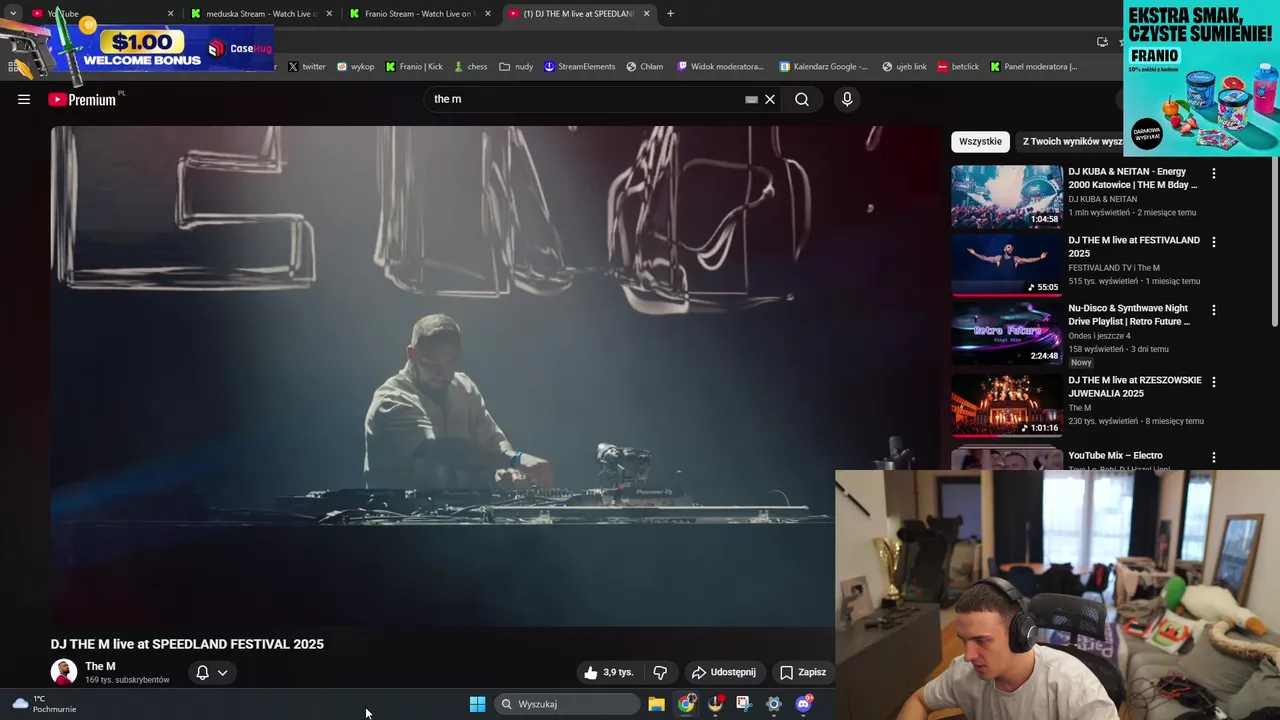Viewport: 1280px width, 720px height.
Task: Open DJ KUBA & NEITAN Energy 2000 thumbnail
Action: click(x=1007, y=197)
